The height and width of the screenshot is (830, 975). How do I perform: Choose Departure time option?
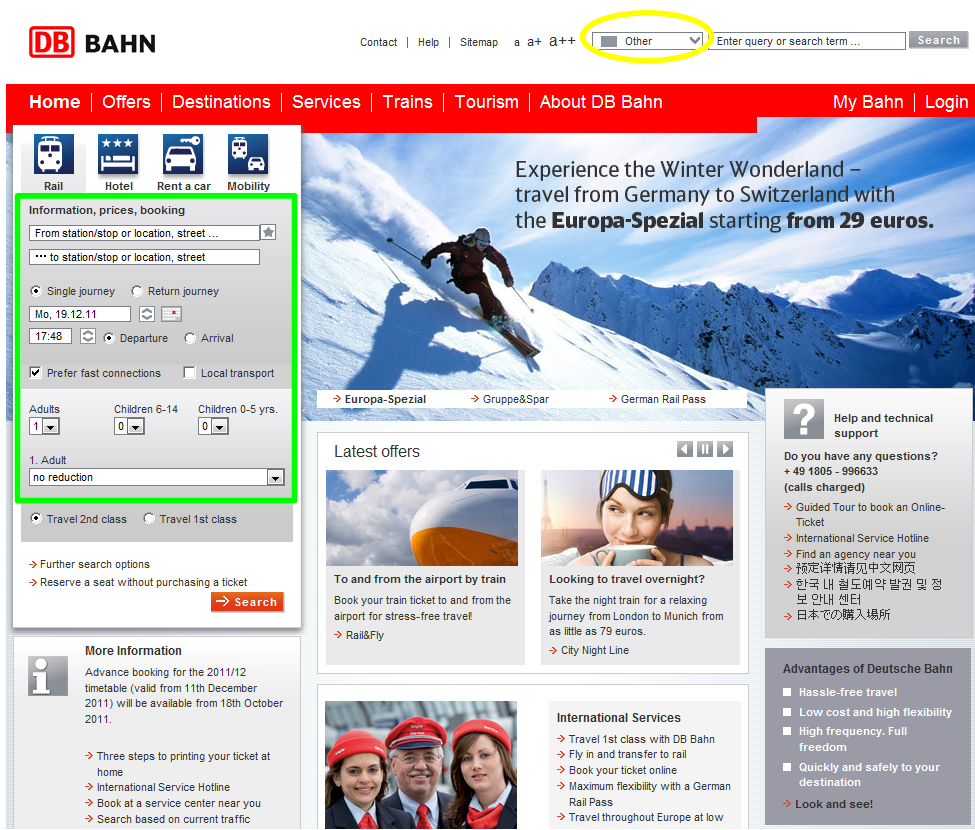point(109,338)
